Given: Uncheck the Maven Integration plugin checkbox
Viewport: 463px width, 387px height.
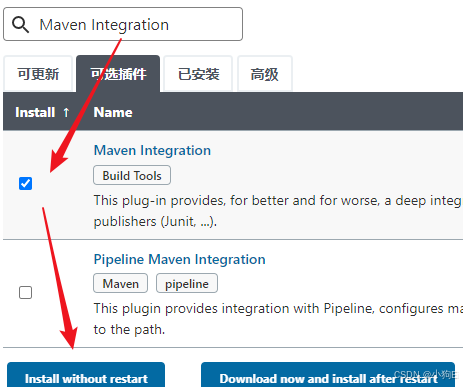Looking at the screenshot, I should (x=25, y=183).
